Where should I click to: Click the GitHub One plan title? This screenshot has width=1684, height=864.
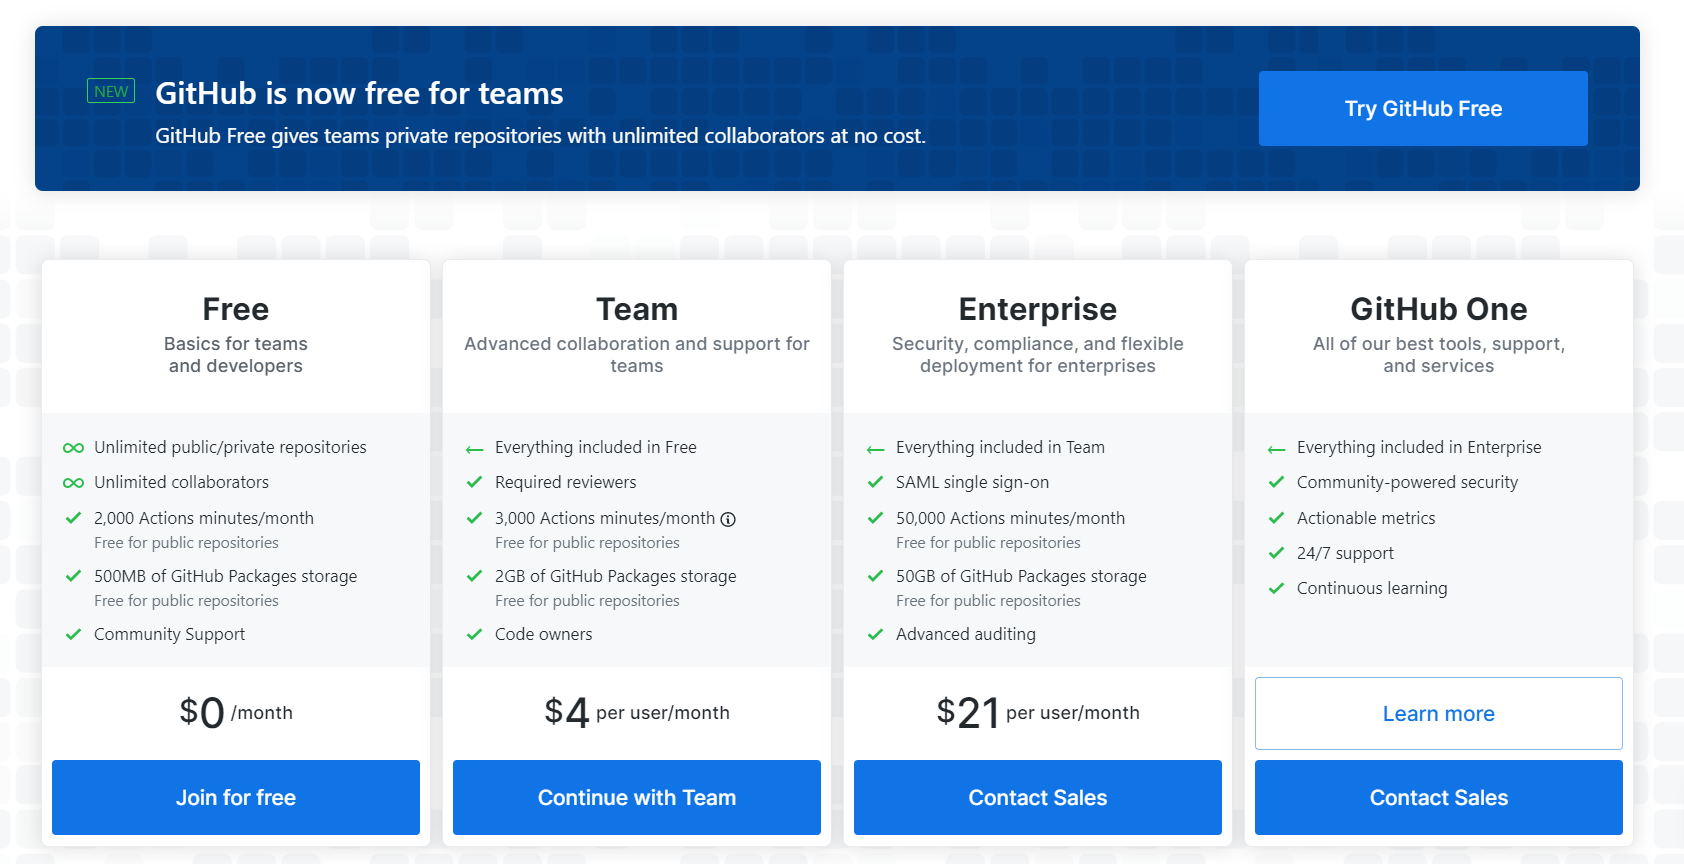[1439, 309]
